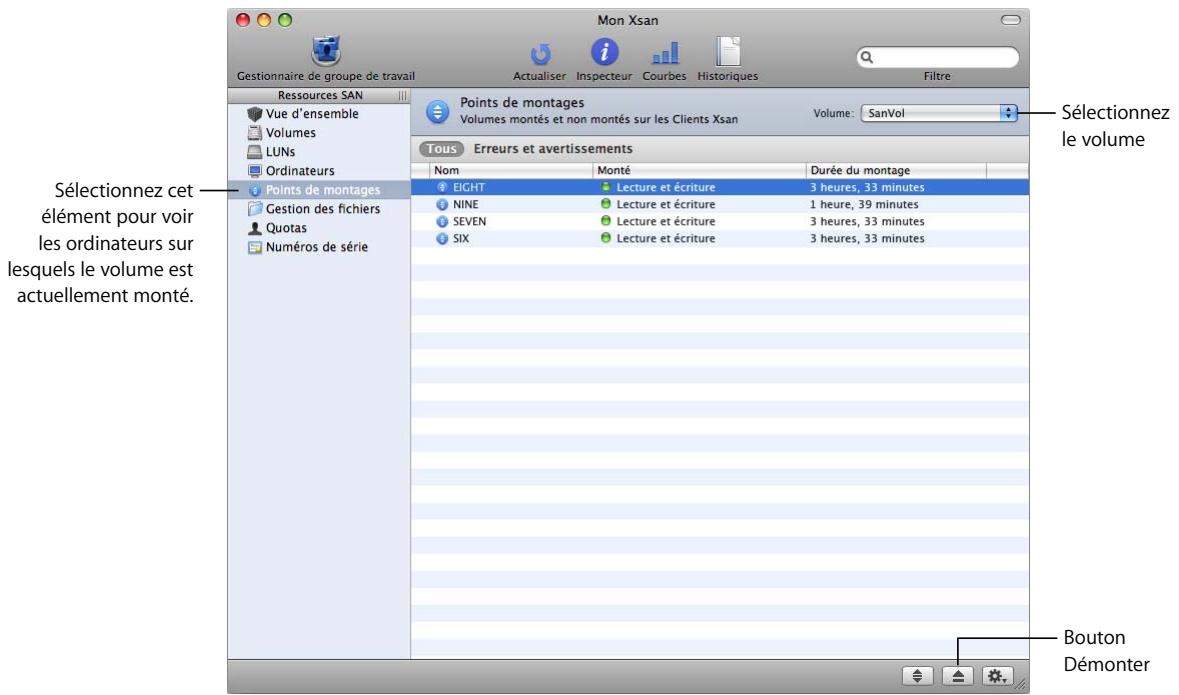Select the Erreurs et avertissements tab
The width and height of the screenshot is (1179, 695).
[x=553, y=149]
